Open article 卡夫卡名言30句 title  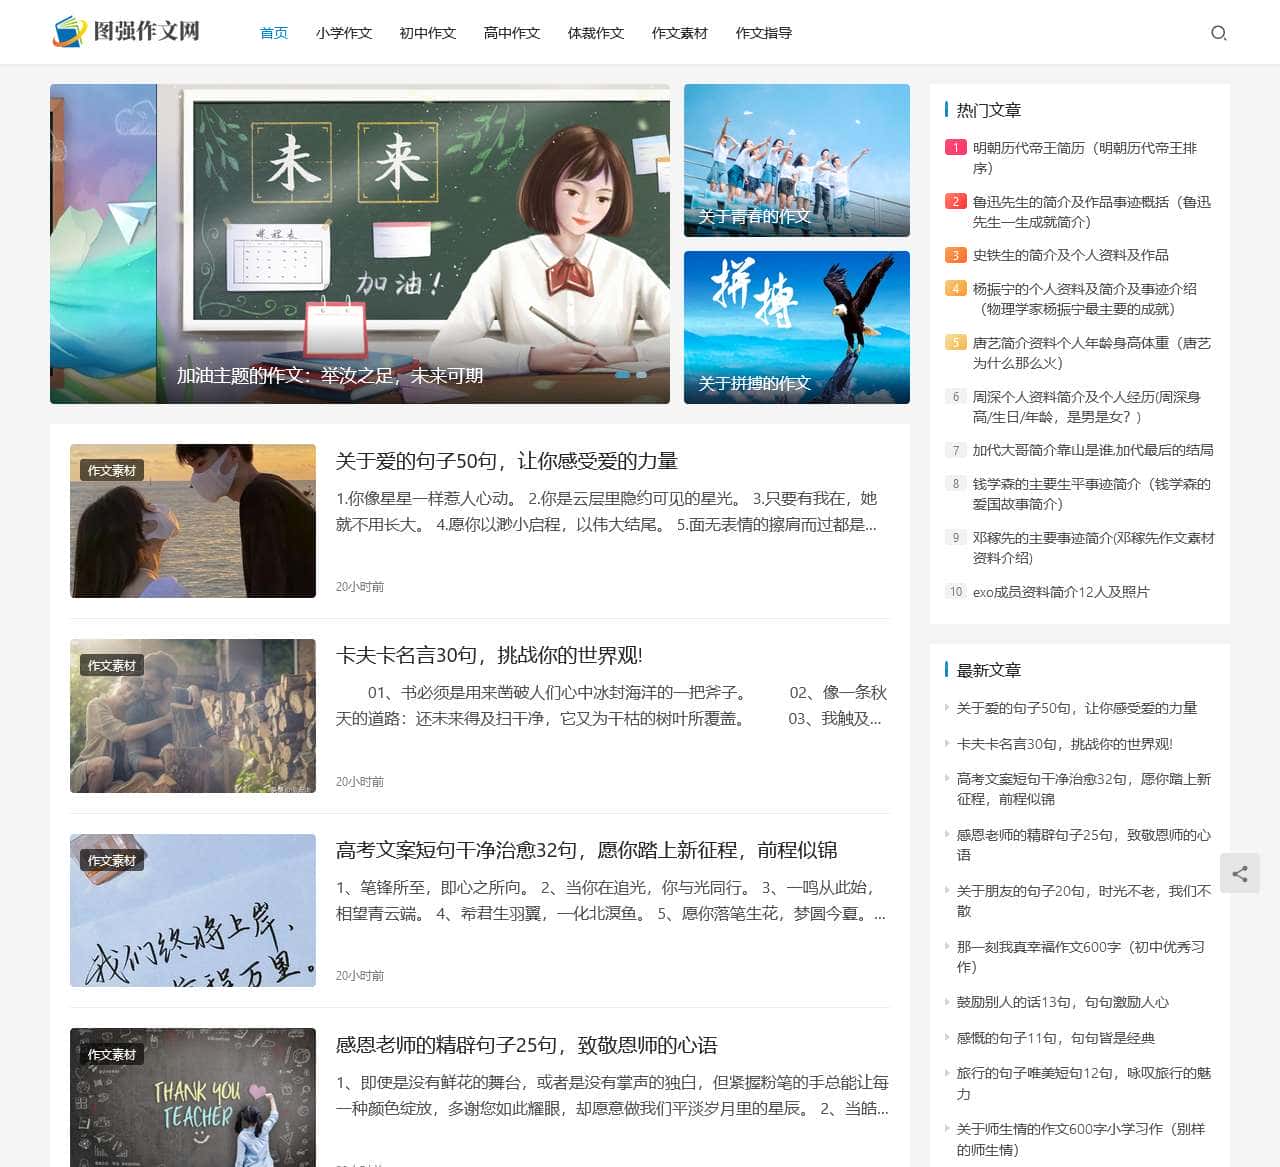coord(489,655)
